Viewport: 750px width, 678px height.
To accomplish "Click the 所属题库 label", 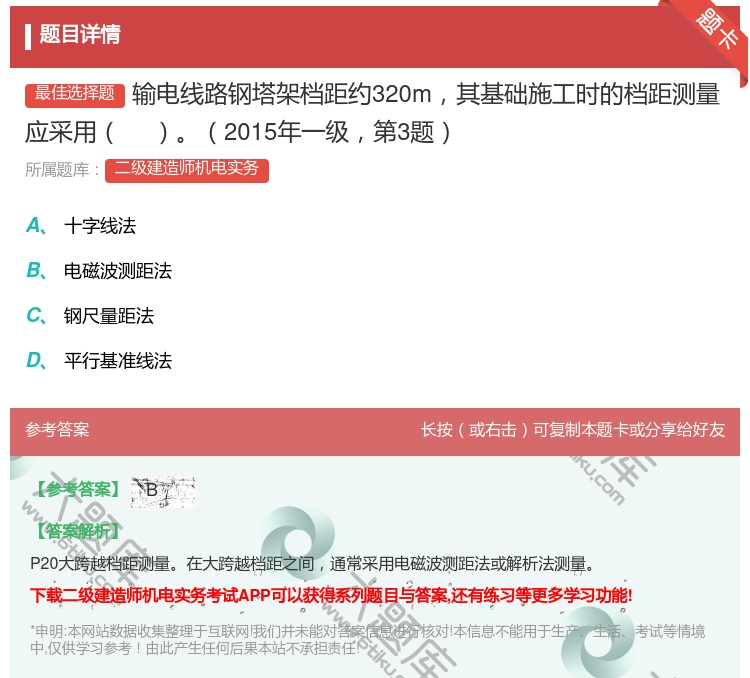I will [62, 170].
